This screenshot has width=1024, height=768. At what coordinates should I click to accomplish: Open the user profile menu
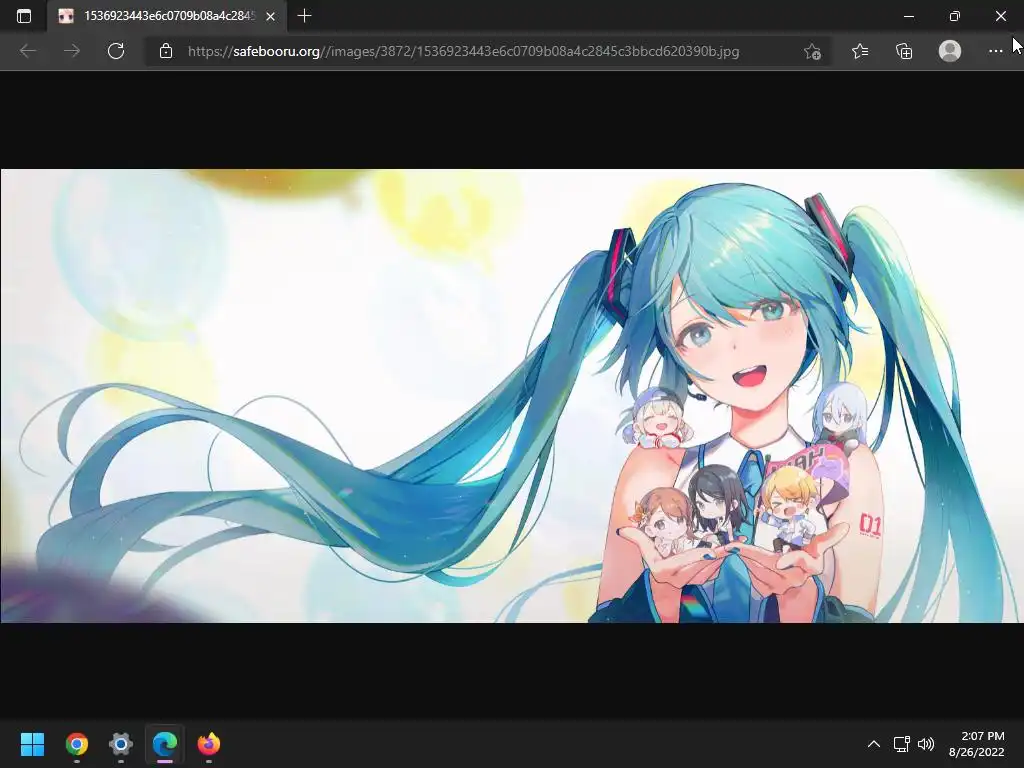coord(950,51)
